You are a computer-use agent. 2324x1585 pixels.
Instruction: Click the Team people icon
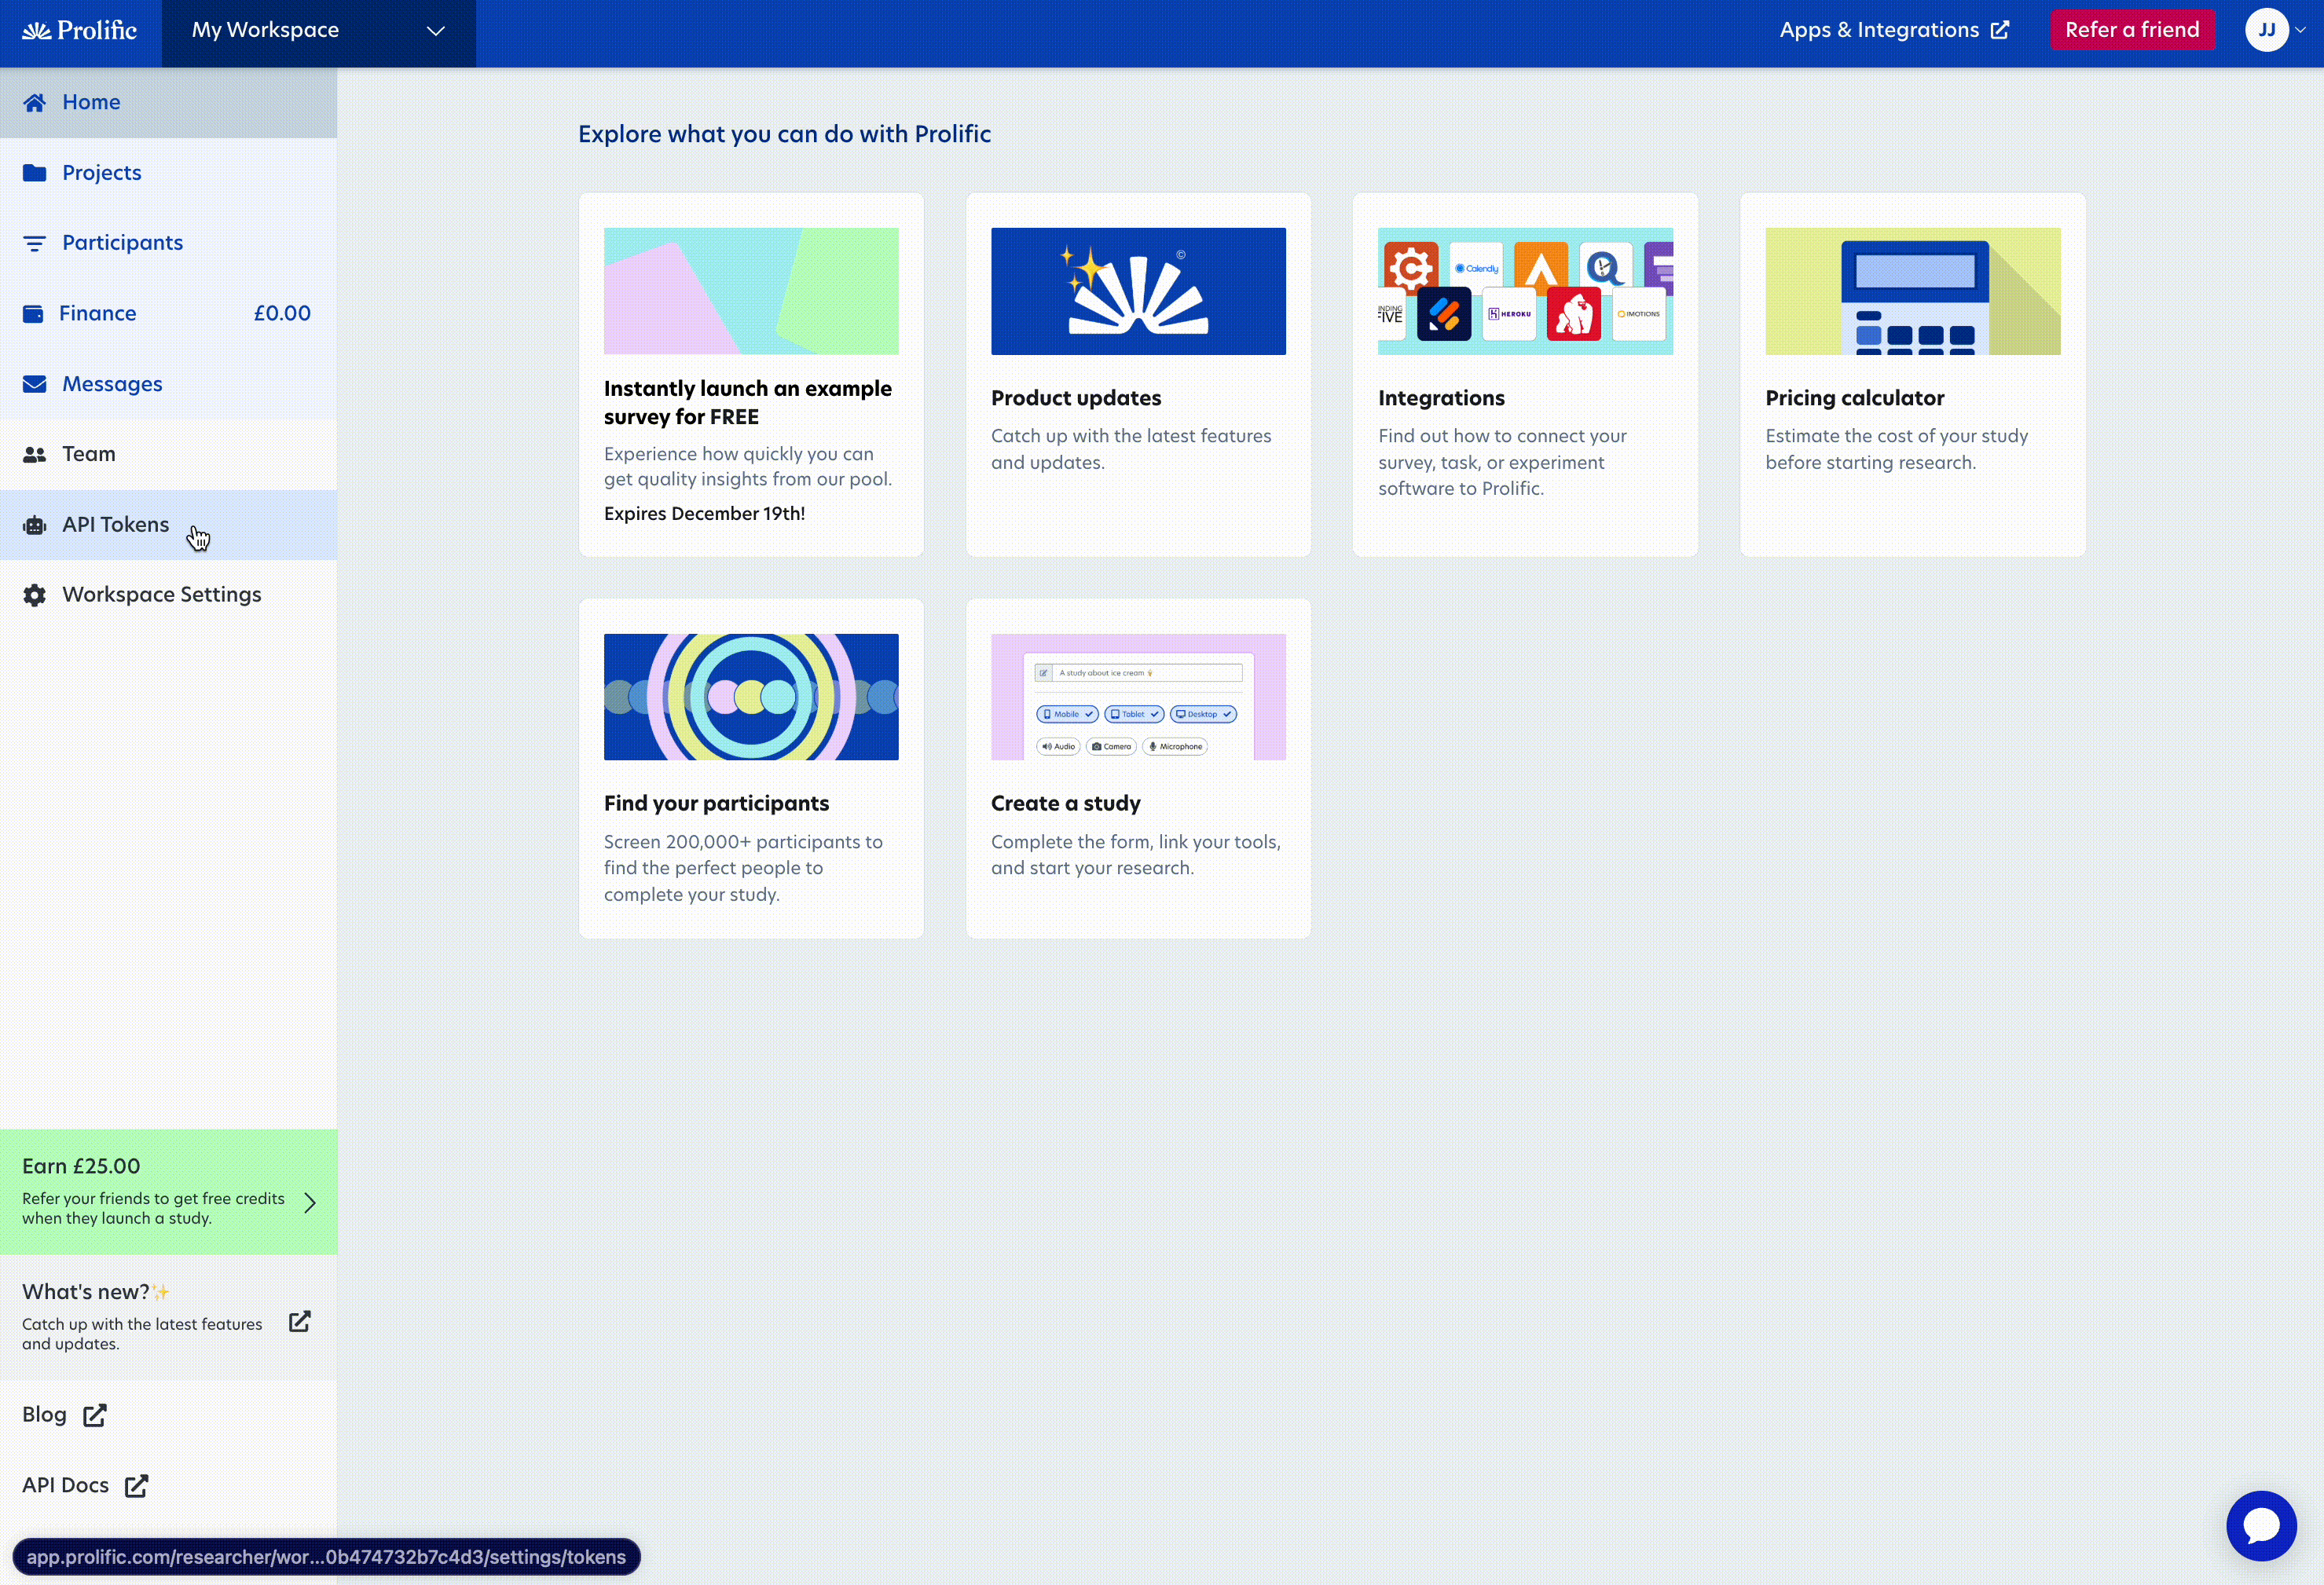pos(35,454)
